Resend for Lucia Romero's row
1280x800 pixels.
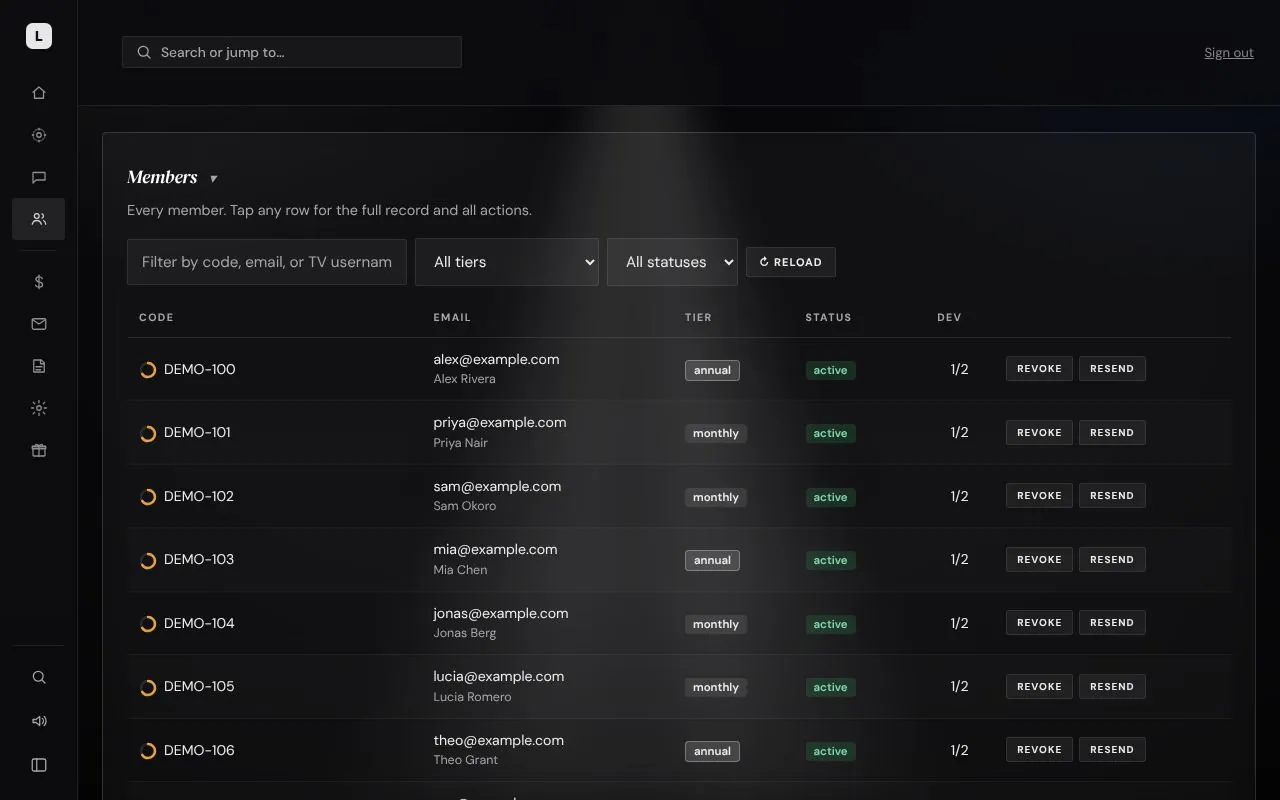pyautogui.click(x=1112, y=686)
